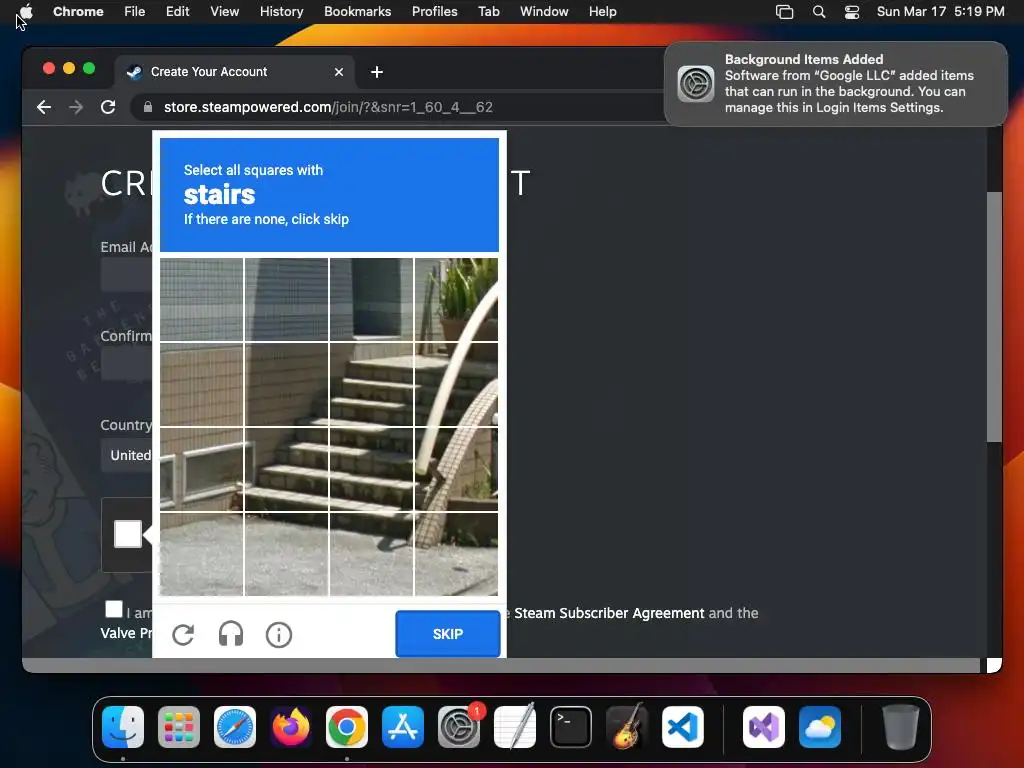Viewport: 1024px width, 768px height.
Task: Close the Create Your Account tab
Action: pos(338,72)
